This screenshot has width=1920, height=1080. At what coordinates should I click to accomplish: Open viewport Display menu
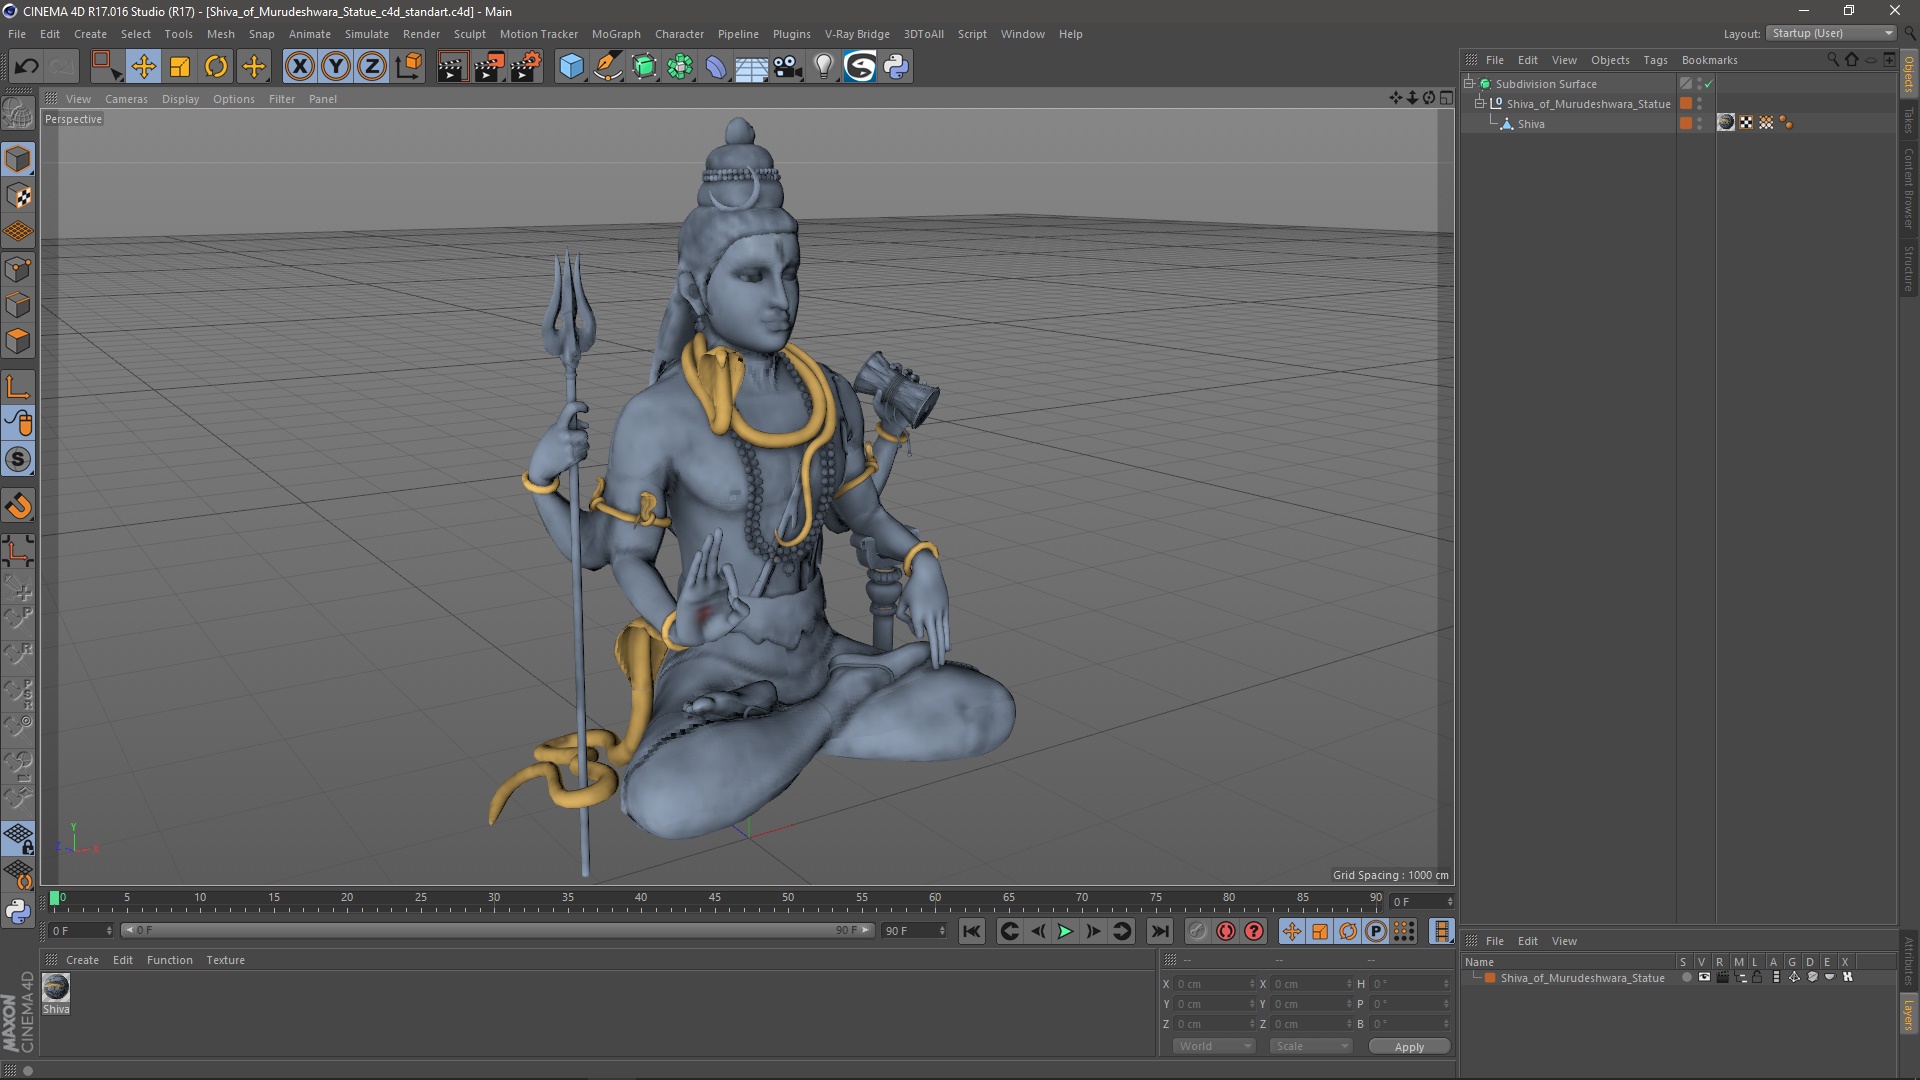pyautogui.click(x=180, y=99)
